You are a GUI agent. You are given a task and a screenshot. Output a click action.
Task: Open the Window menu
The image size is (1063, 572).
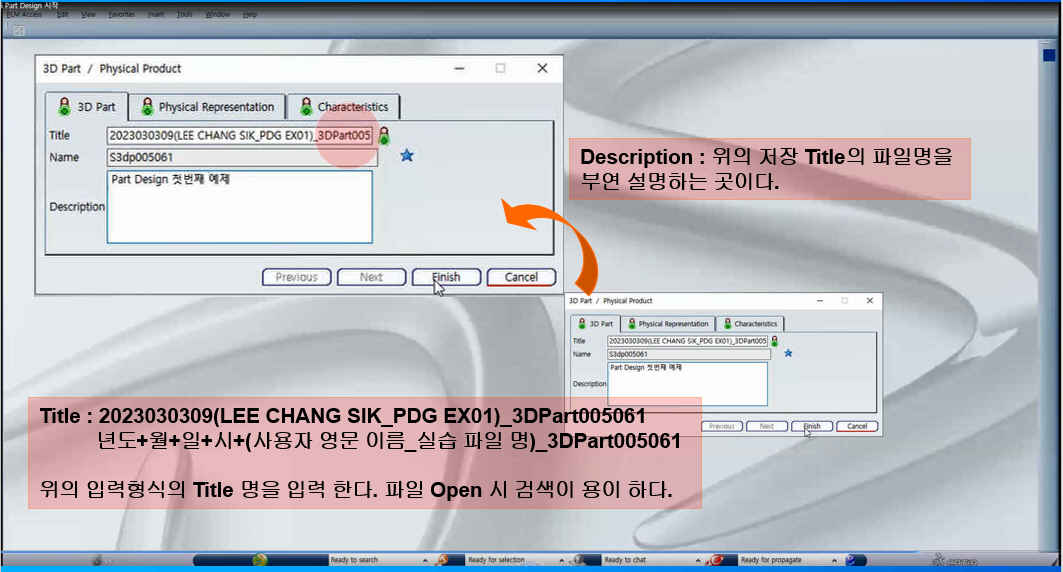coord(218,14)
